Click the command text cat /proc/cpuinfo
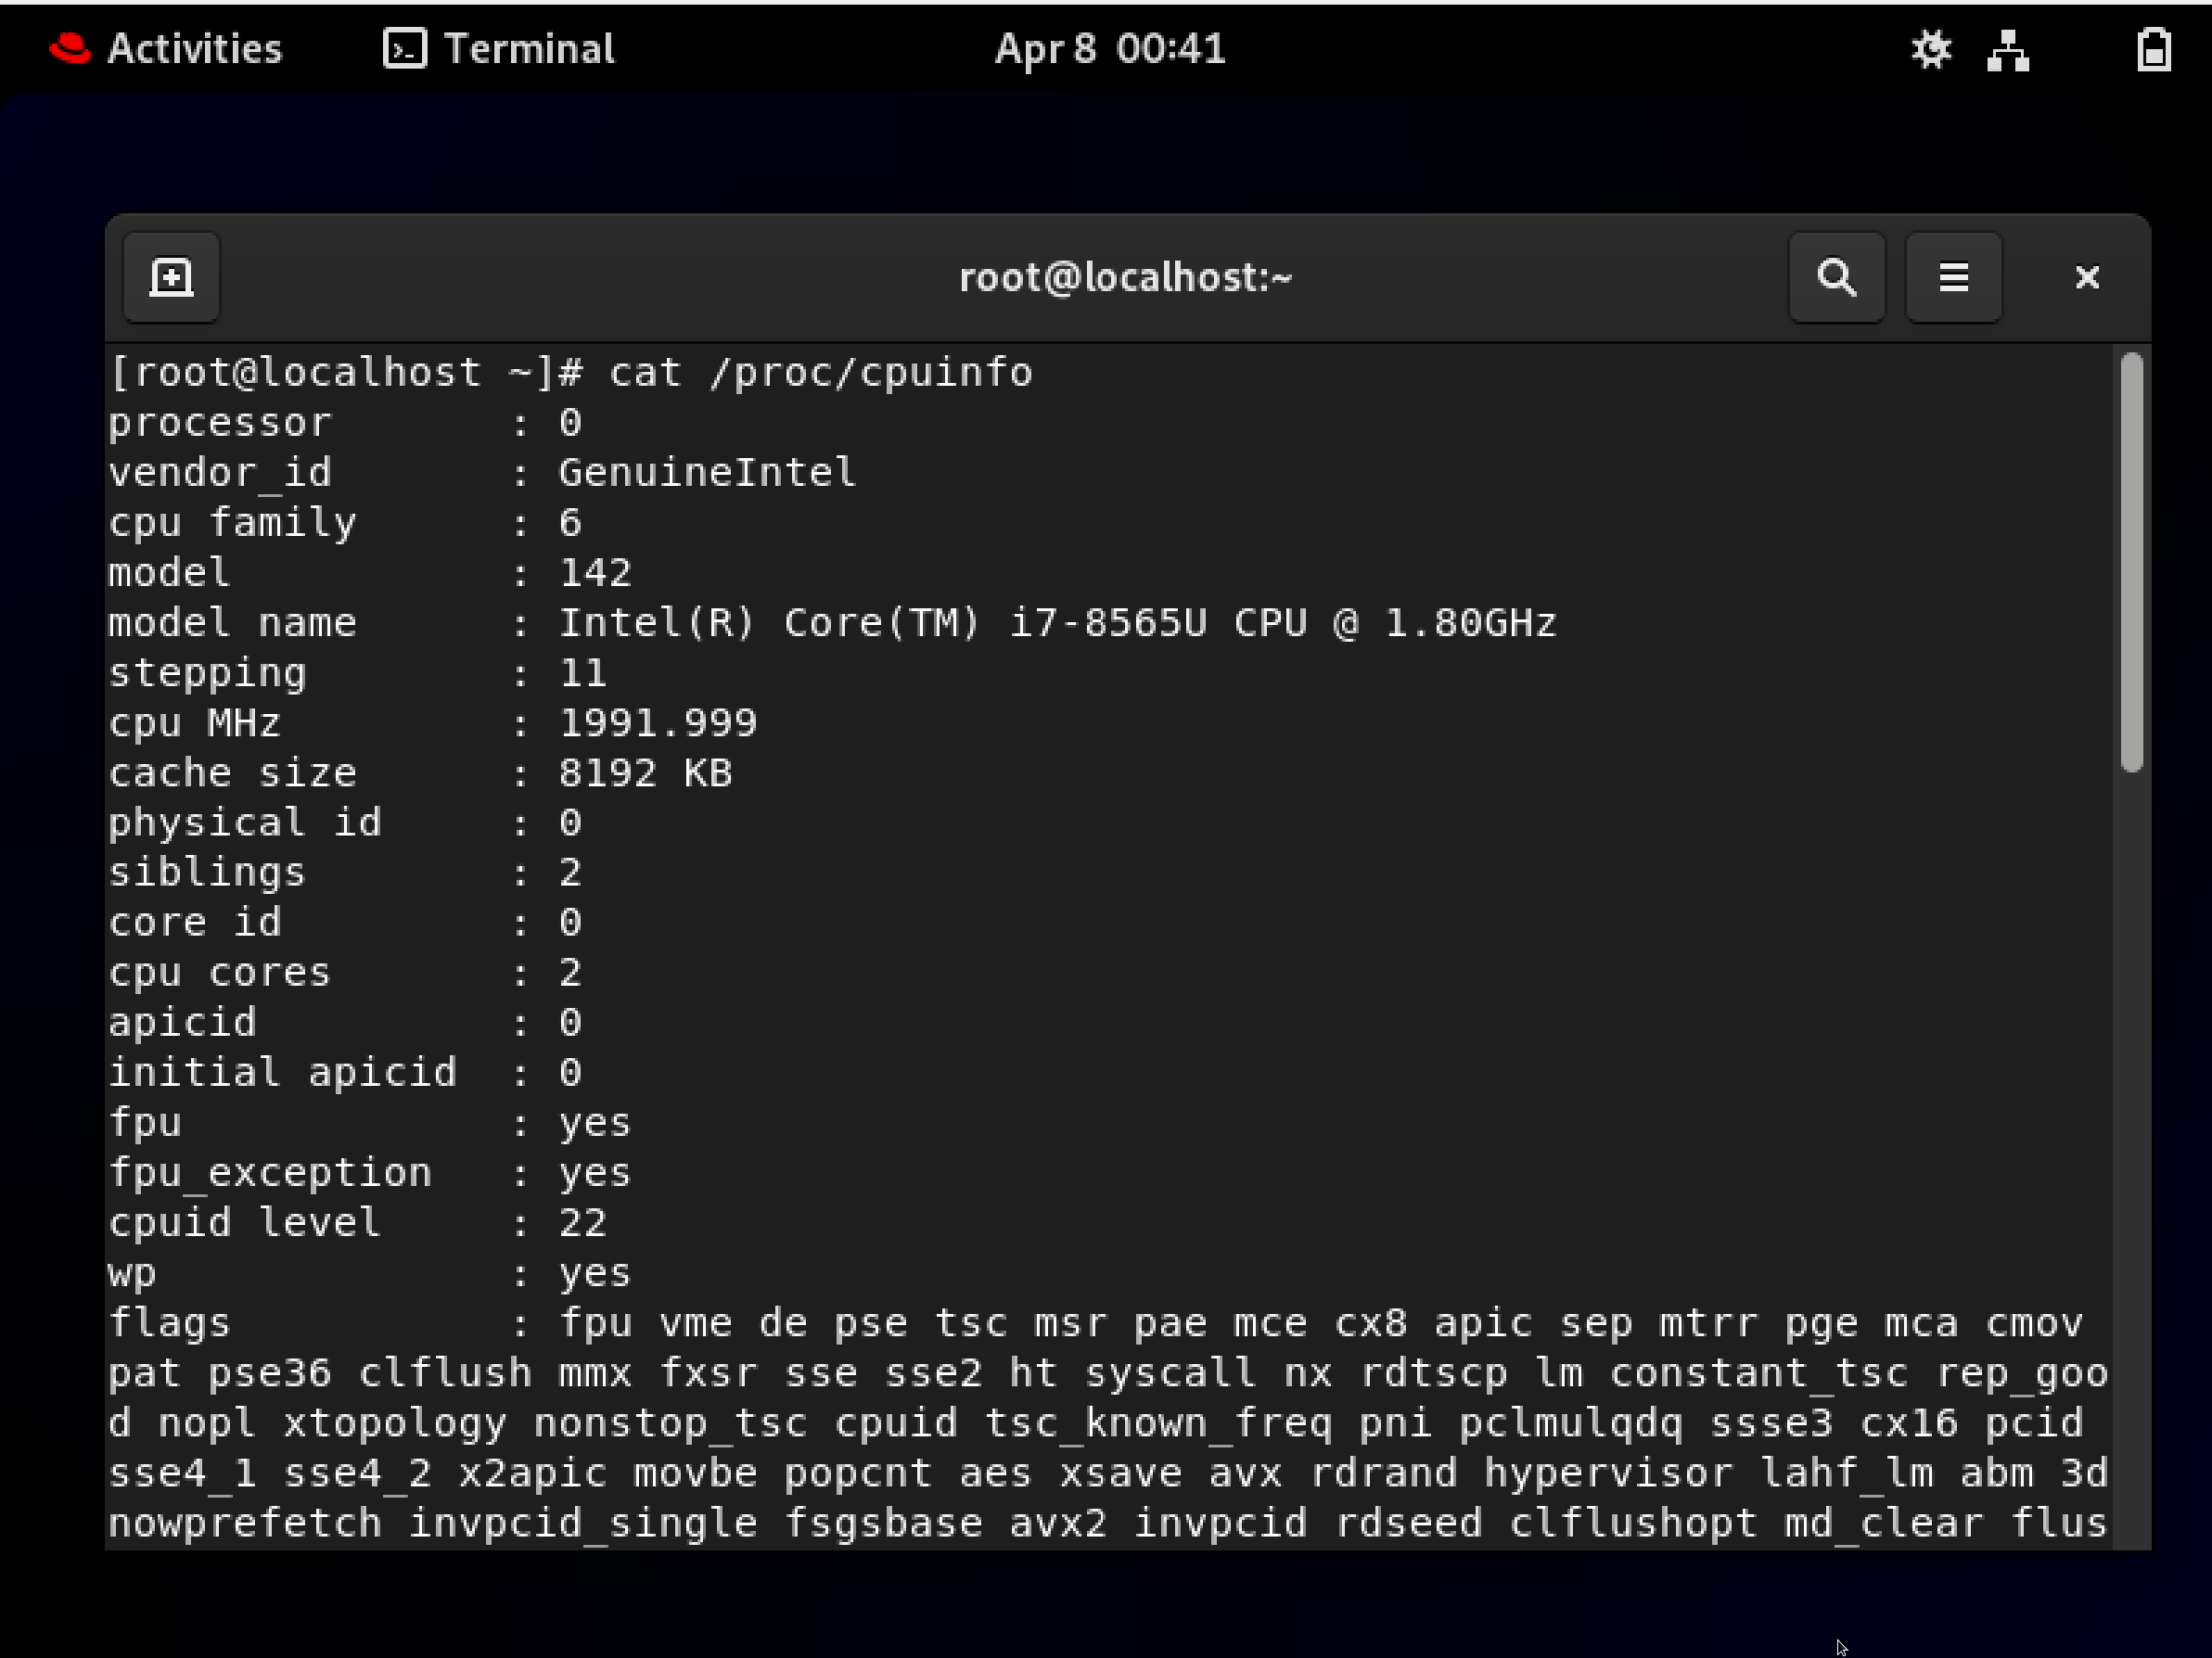This screenshot has height=1658, width=2212. click(821, 373)
